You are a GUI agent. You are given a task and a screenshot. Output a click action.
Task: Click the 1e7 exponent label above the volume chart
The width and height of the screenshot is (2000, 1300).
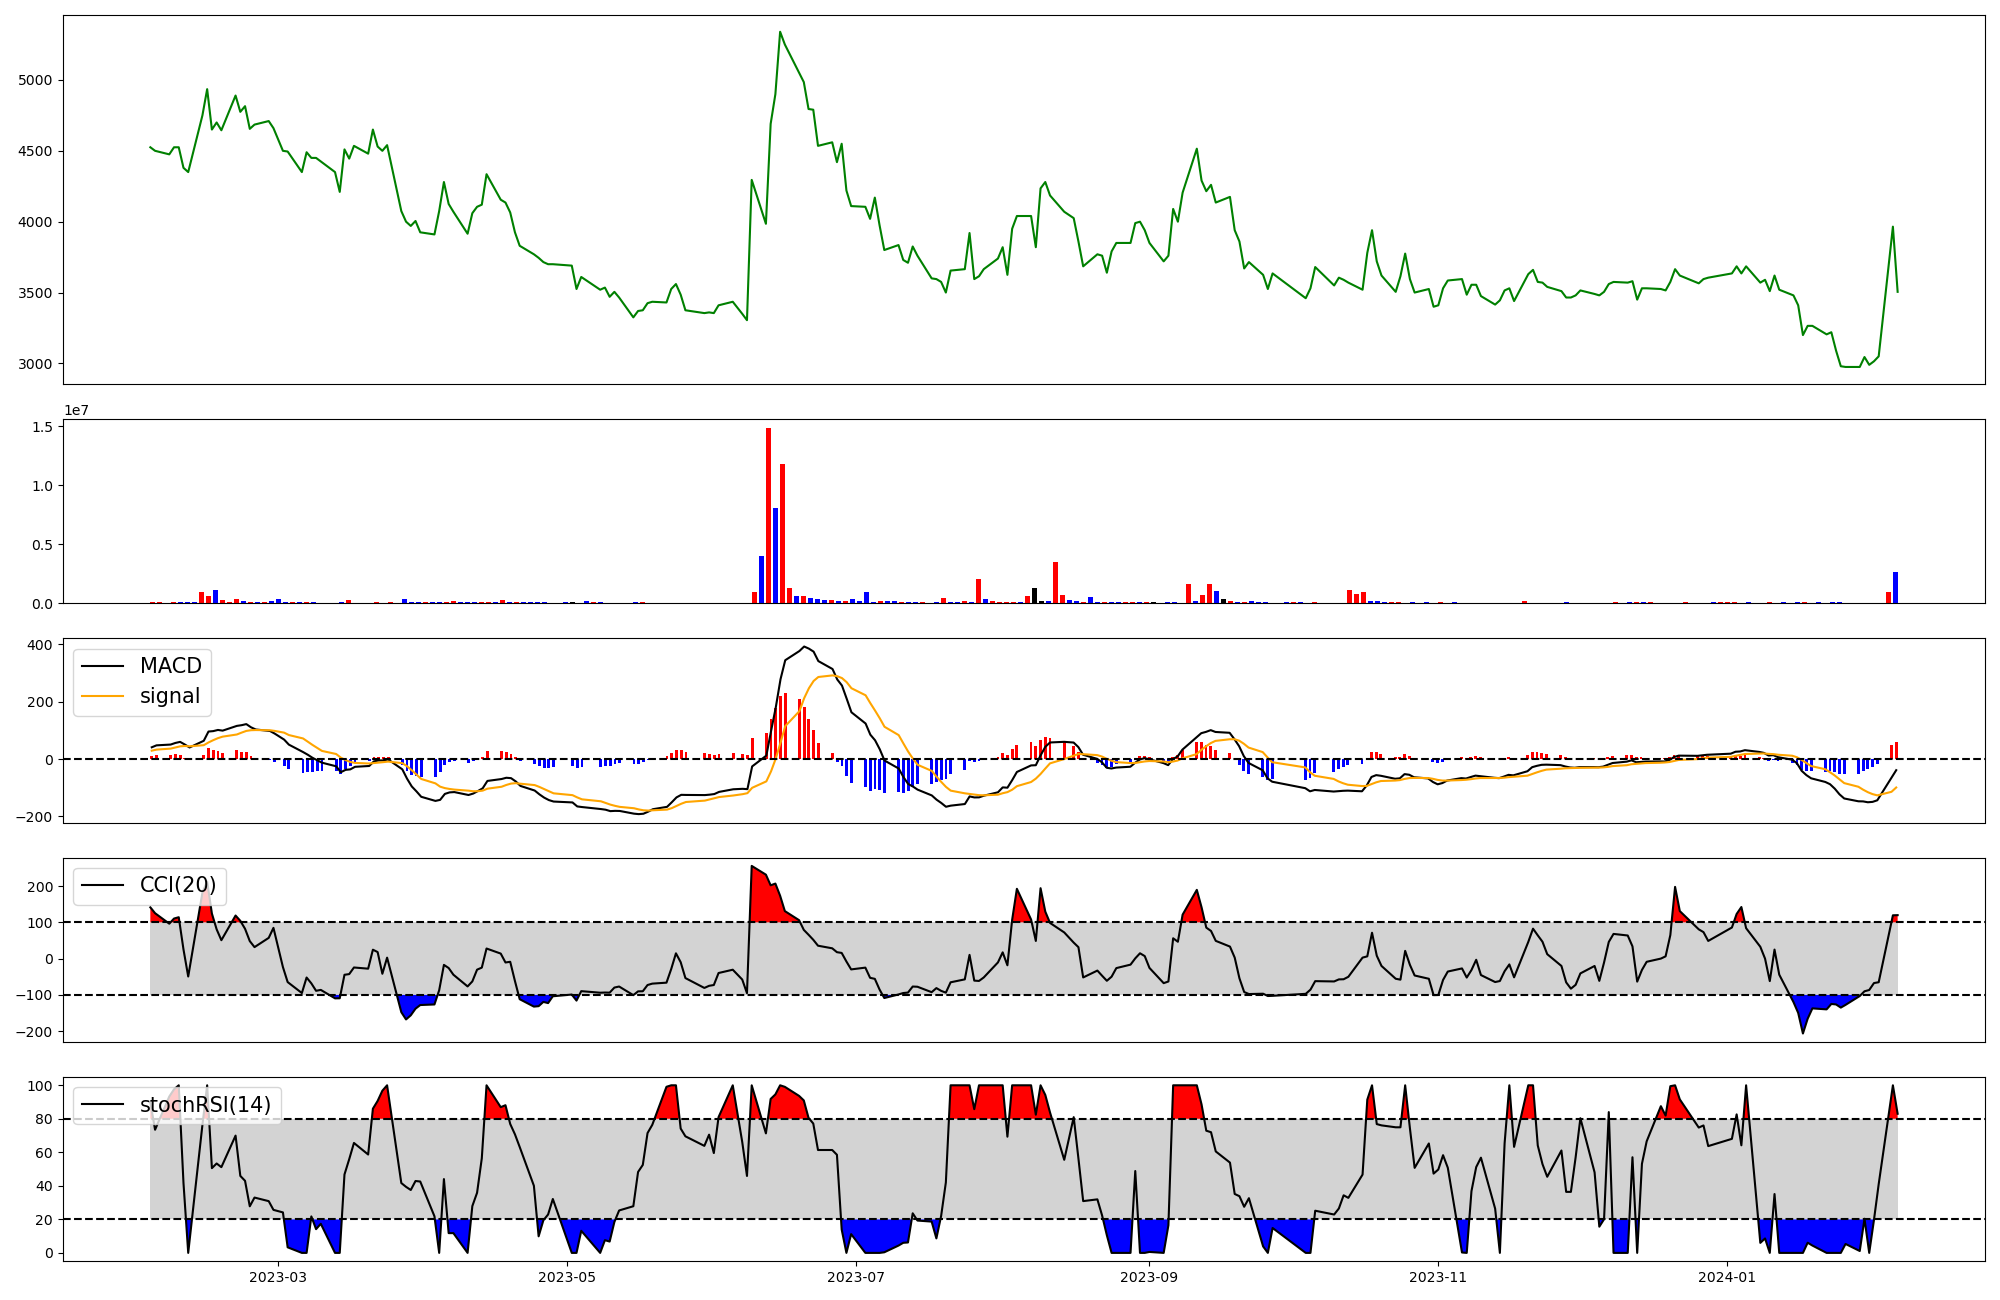tap(76, 411)
